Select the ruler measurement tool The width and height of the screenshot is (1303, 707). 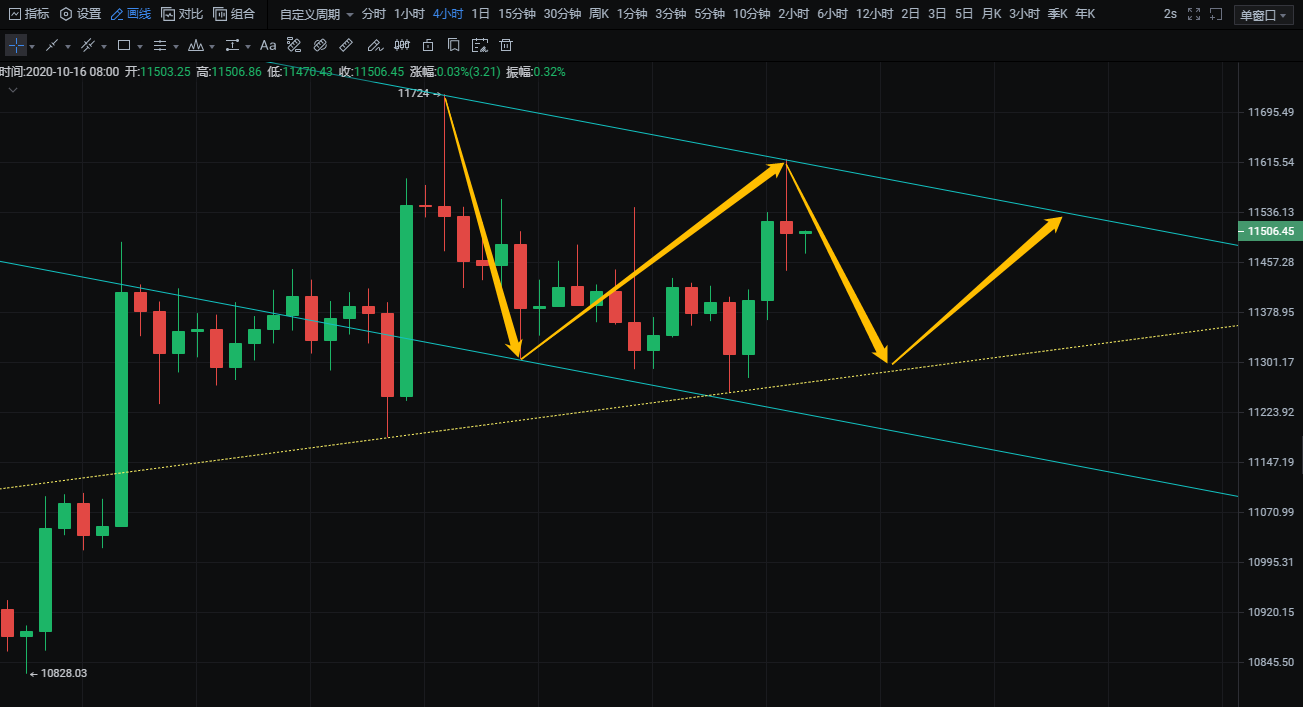(346, 46)
